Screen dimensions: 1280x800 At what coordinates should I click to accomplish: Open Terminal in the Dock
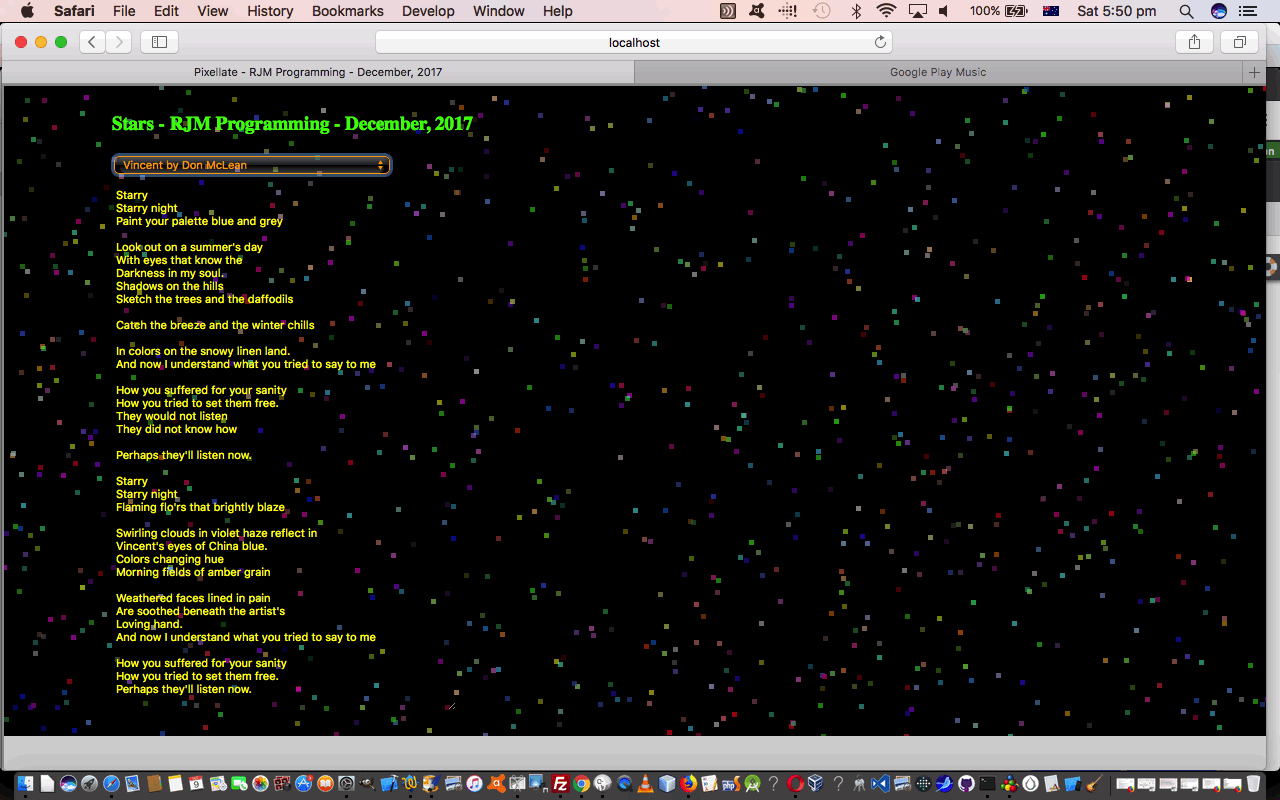coord(987,783)
